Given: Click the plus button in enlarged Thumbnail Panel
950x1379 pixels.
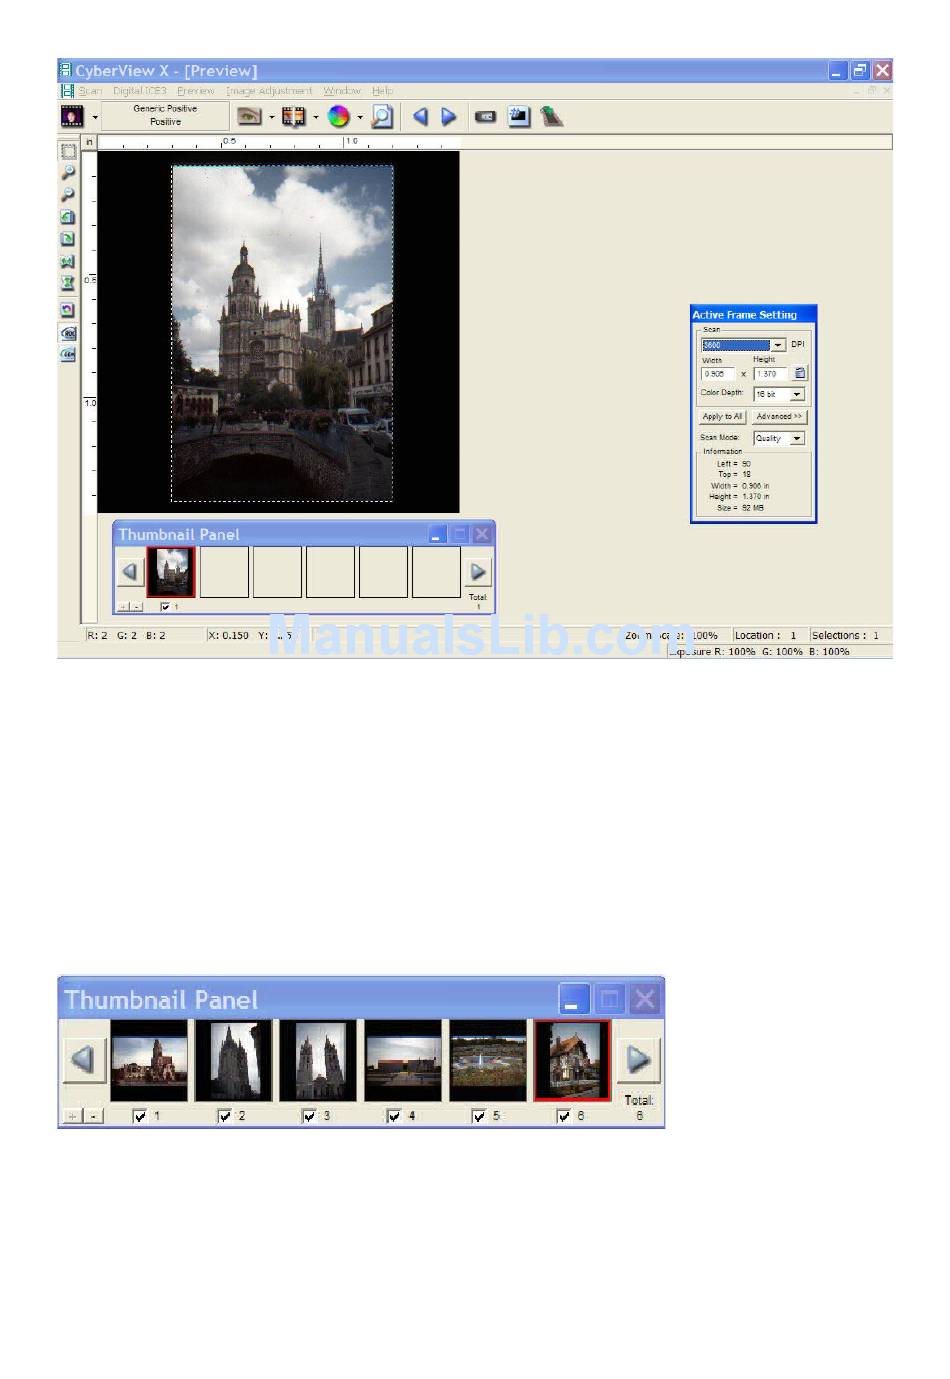Looking at the screenshot, I should coord(73,1116).
